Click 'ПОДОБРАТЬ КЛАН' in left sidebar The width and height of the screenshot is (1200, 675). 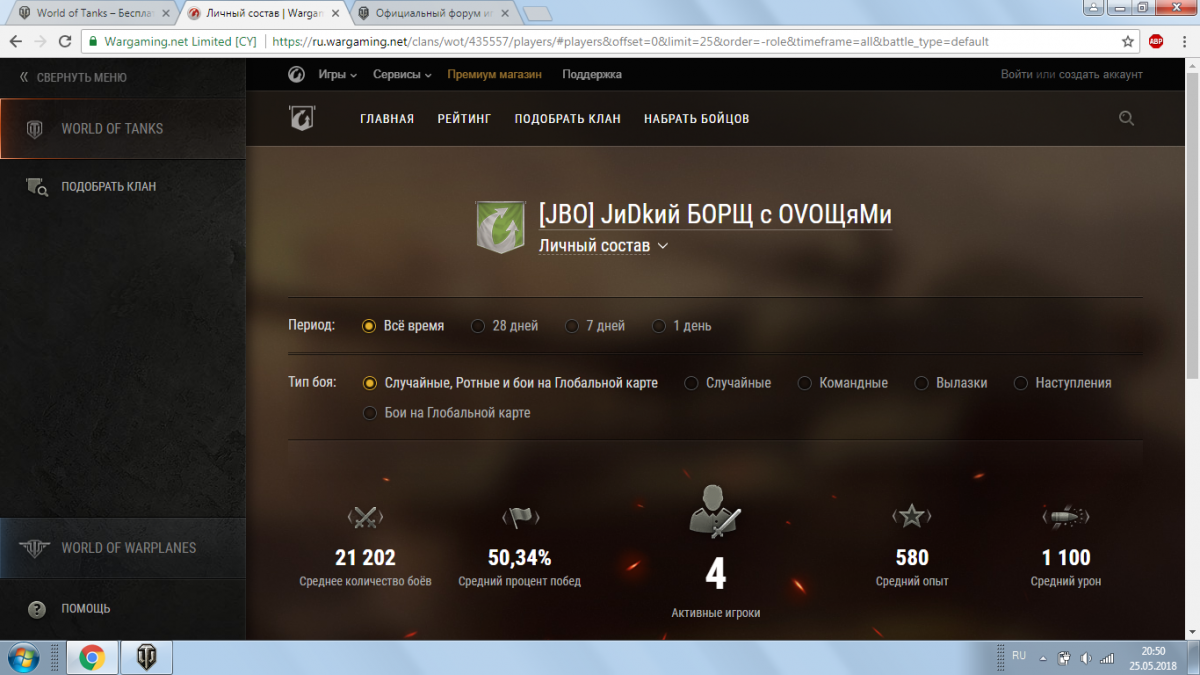point(108,187)
